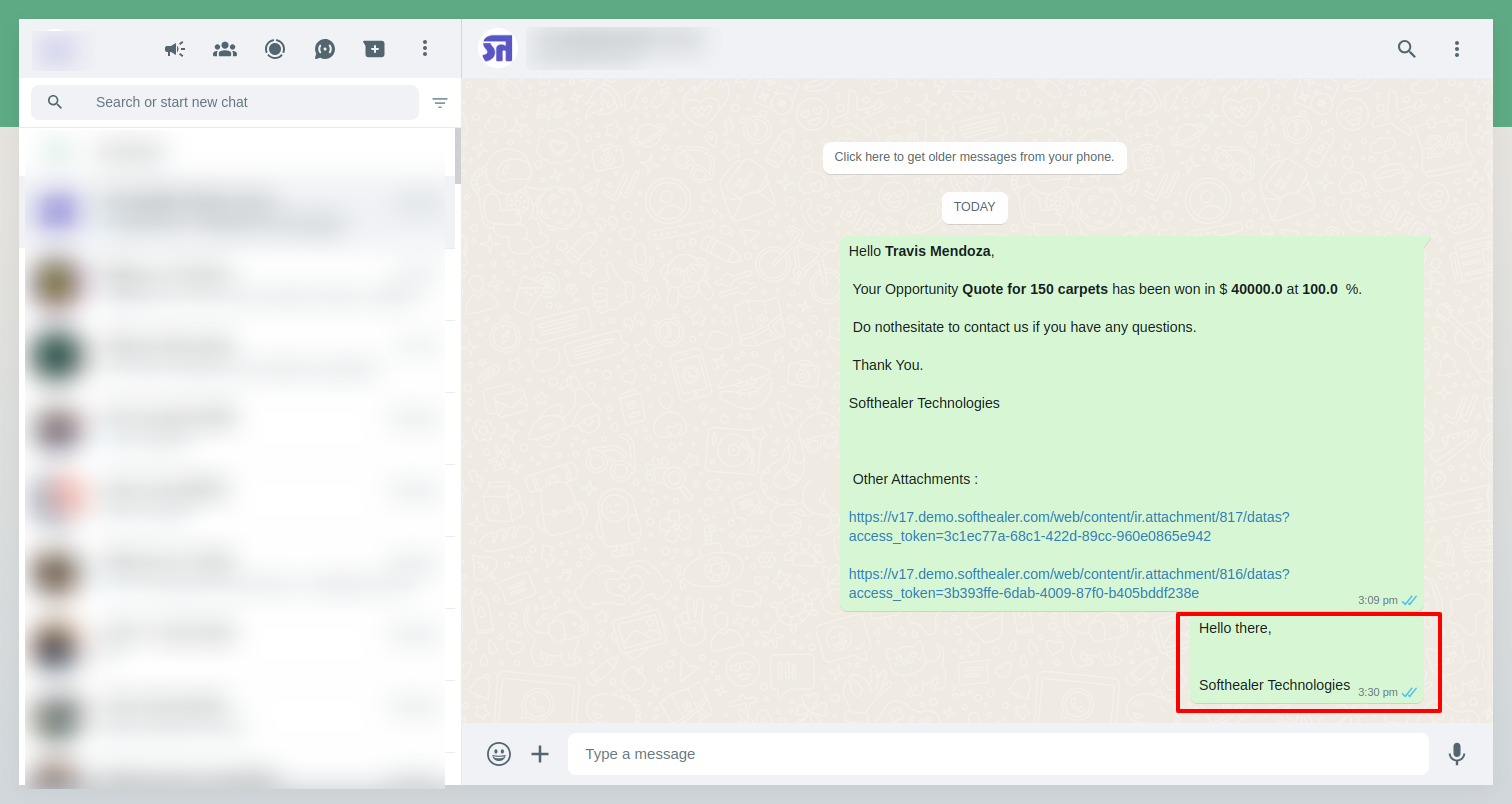Click magnifier icon in chat list search

tap(55, 102)
